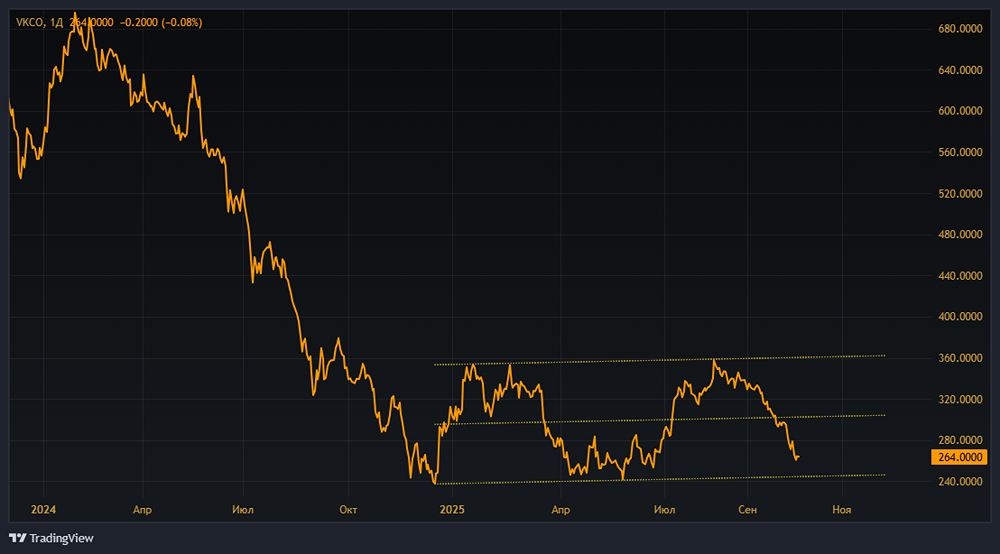Click the 320.0000 price axis label

coord(960,400)
